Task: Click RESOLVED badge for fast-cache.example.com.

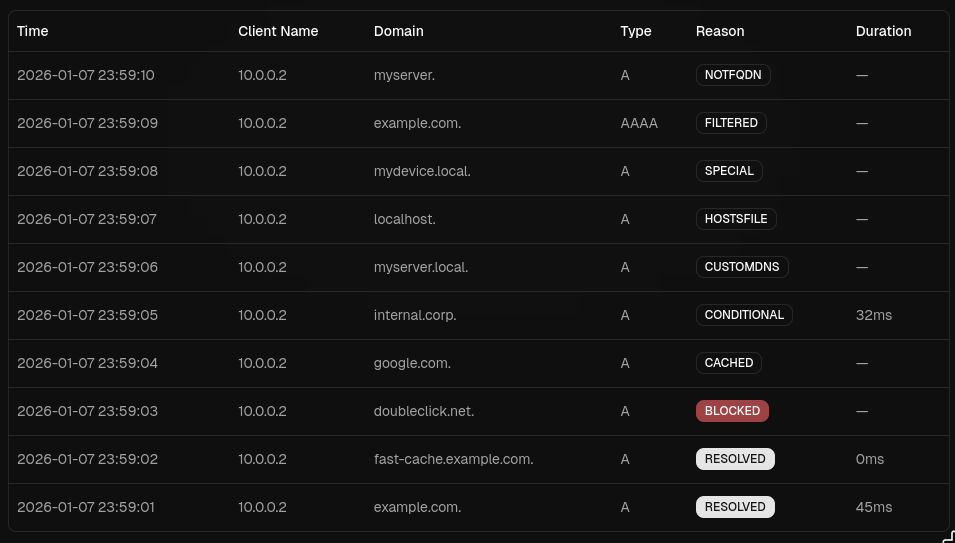Action: pyautogui.click(x=735, y=459)
